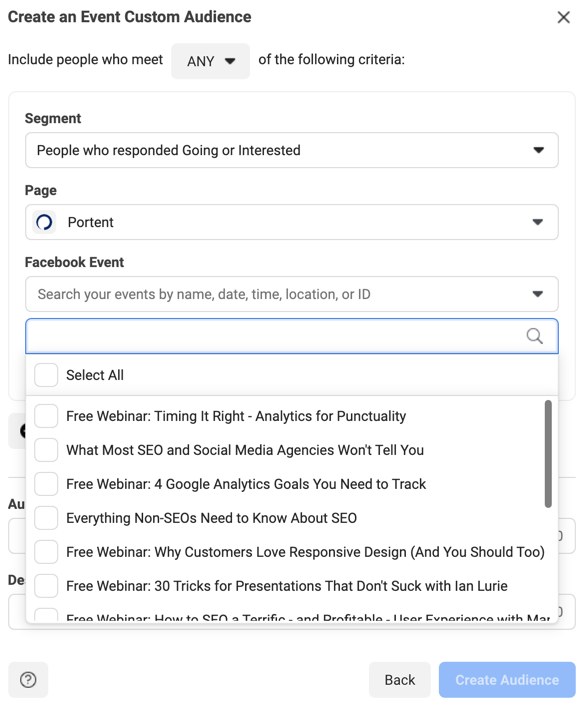Viewport: 584px width, 702px height.
Task: Tick Timing It Right webinar checkbox
Action: [x=46, y=416]
